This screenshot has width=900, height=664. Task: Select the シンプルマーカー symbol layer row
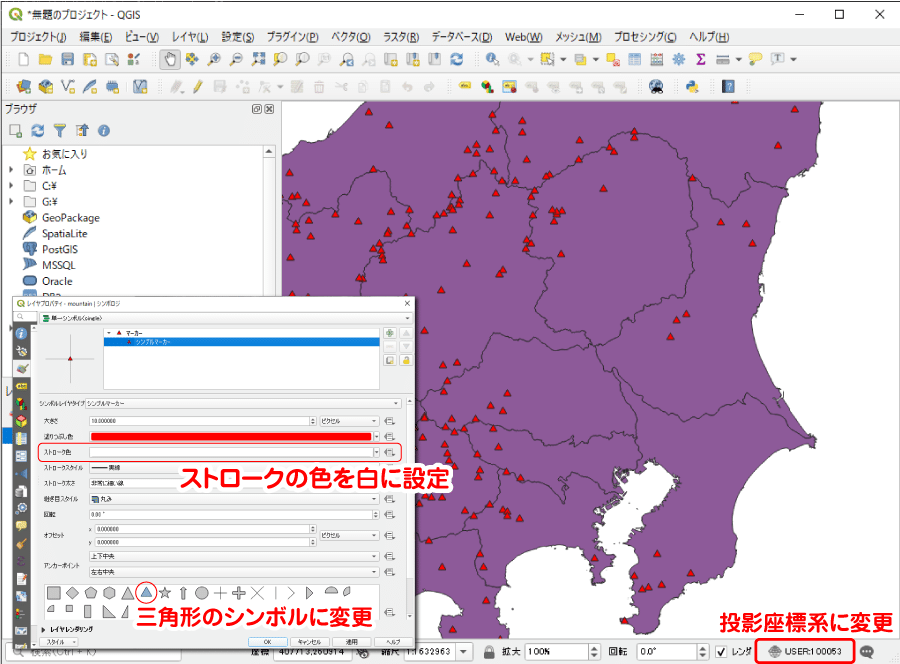click(242, 342)
